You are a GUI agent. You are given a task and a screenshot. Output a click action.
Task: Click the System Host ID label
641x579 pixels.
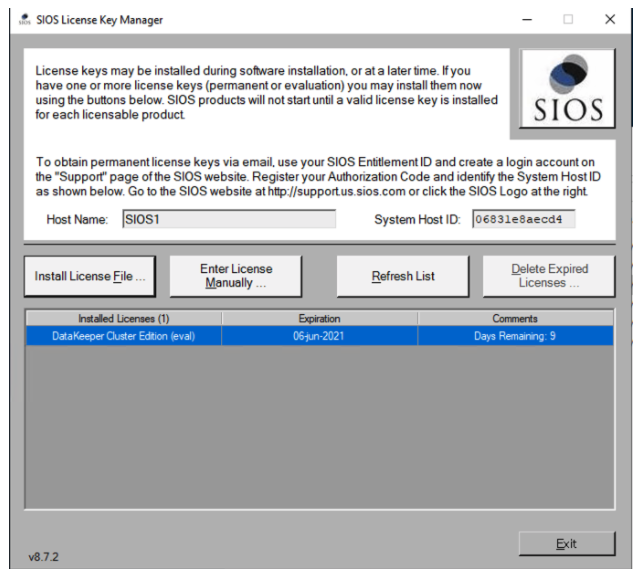tap(417, 220)
